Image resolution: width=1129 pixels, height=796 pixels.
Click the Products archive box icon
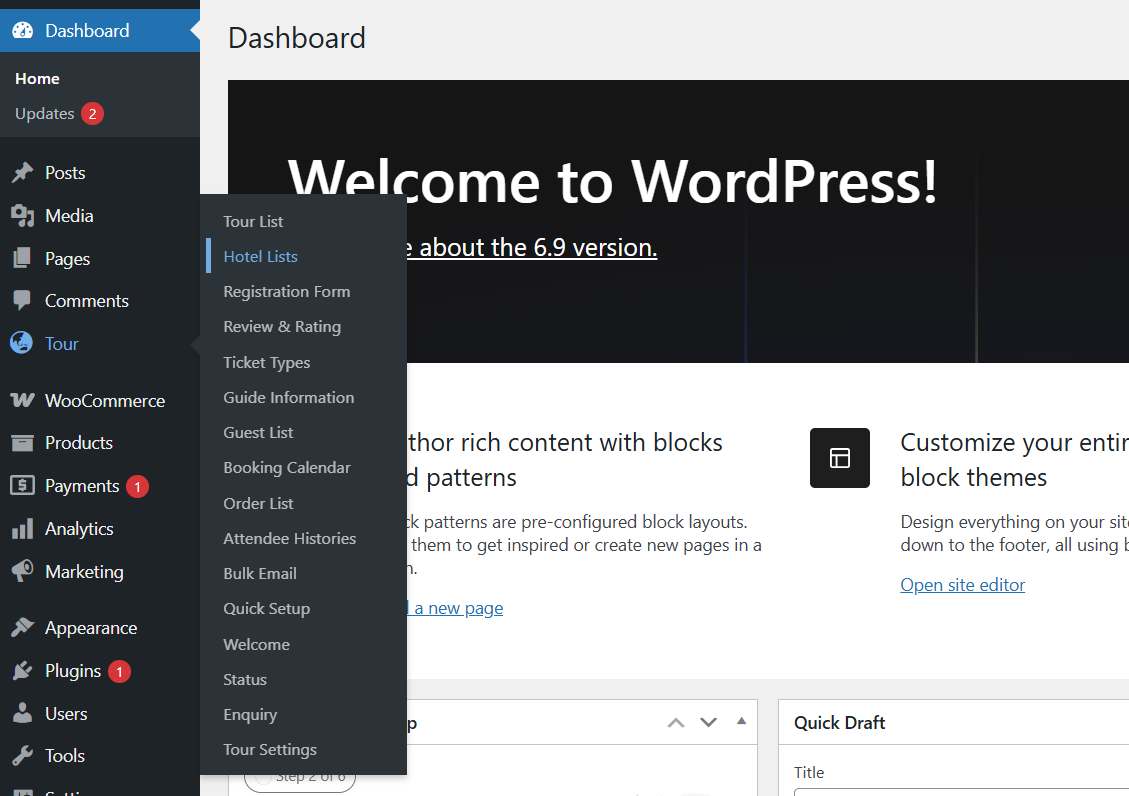[x=22, y=443]
